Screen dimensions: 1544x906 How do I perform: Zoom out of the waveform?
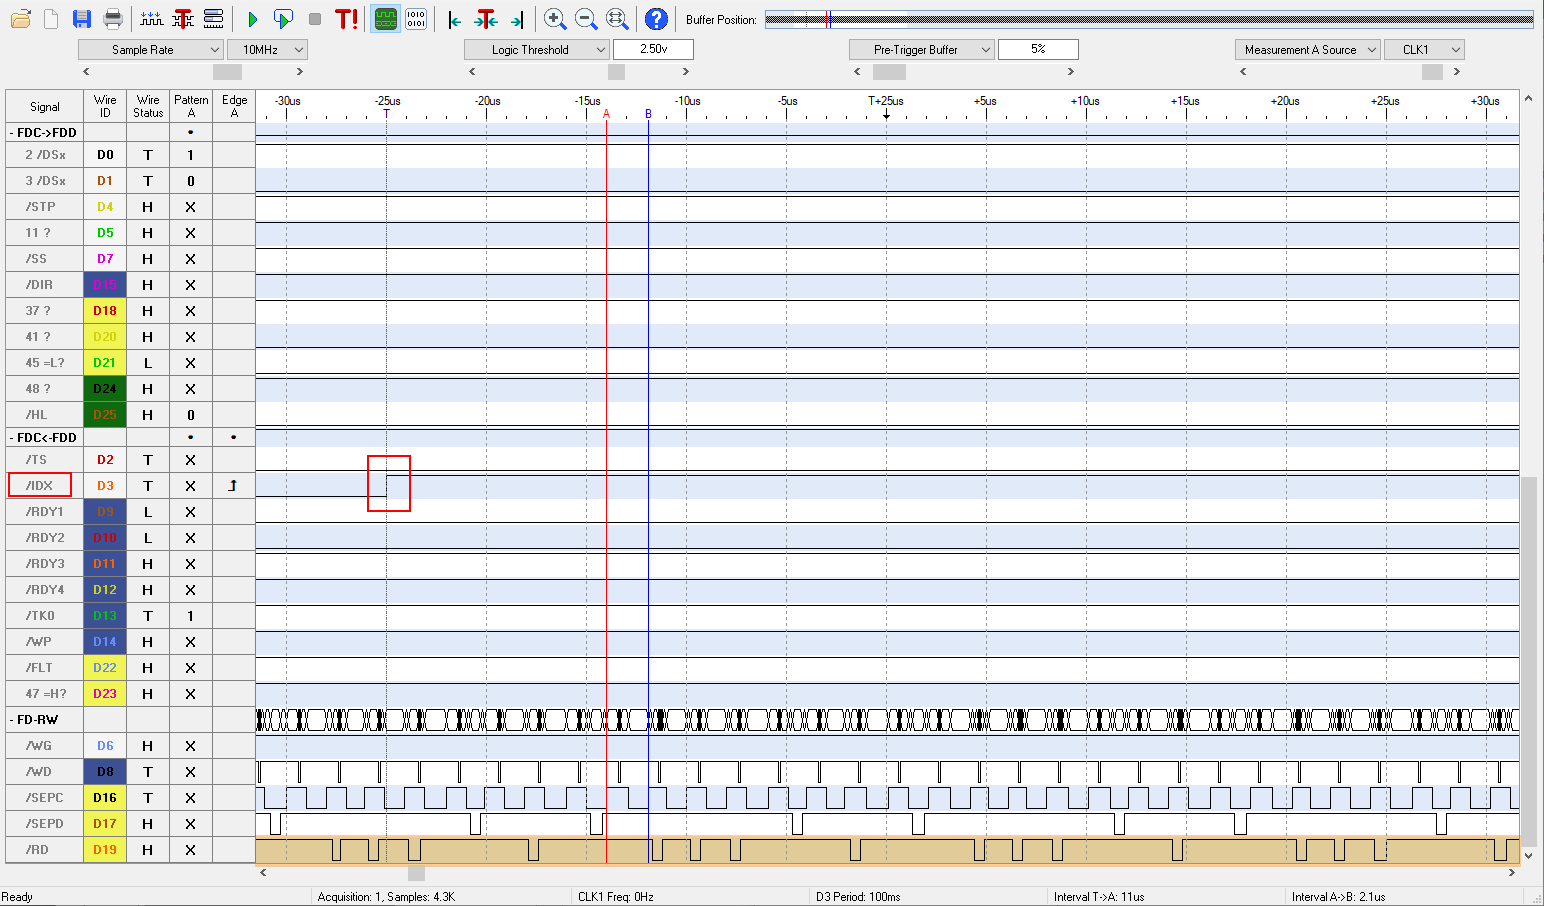(x=586, y=19)
